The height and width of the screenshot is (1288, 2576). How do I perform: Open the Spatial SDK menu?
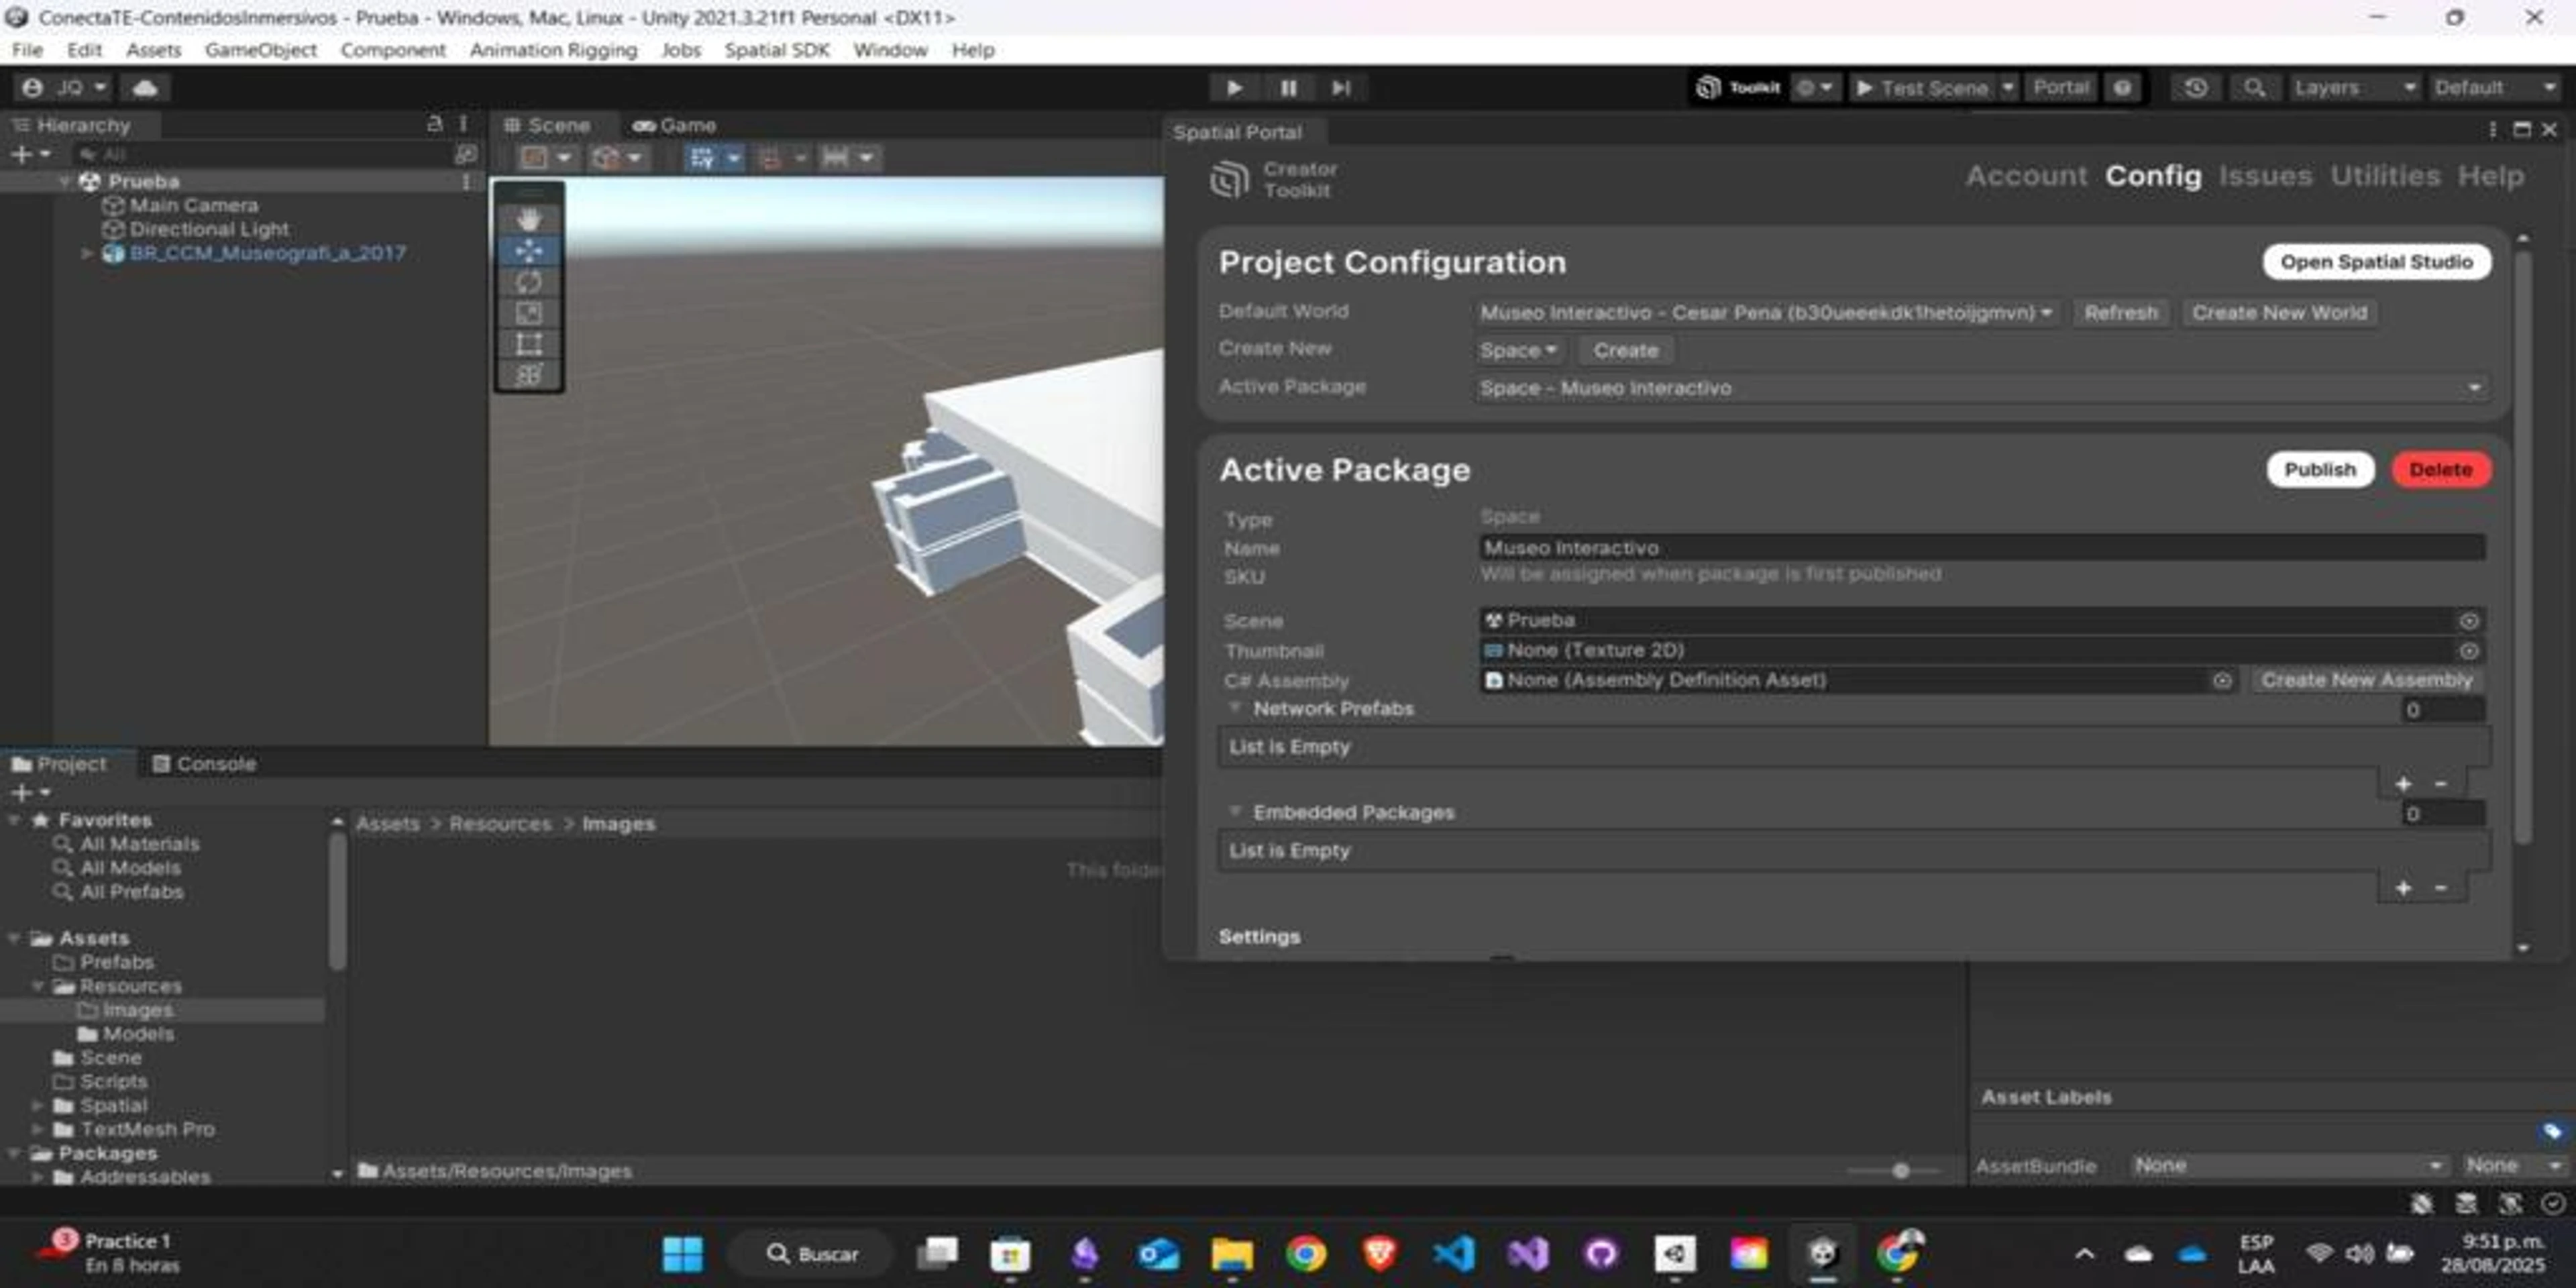click(777, 50)
